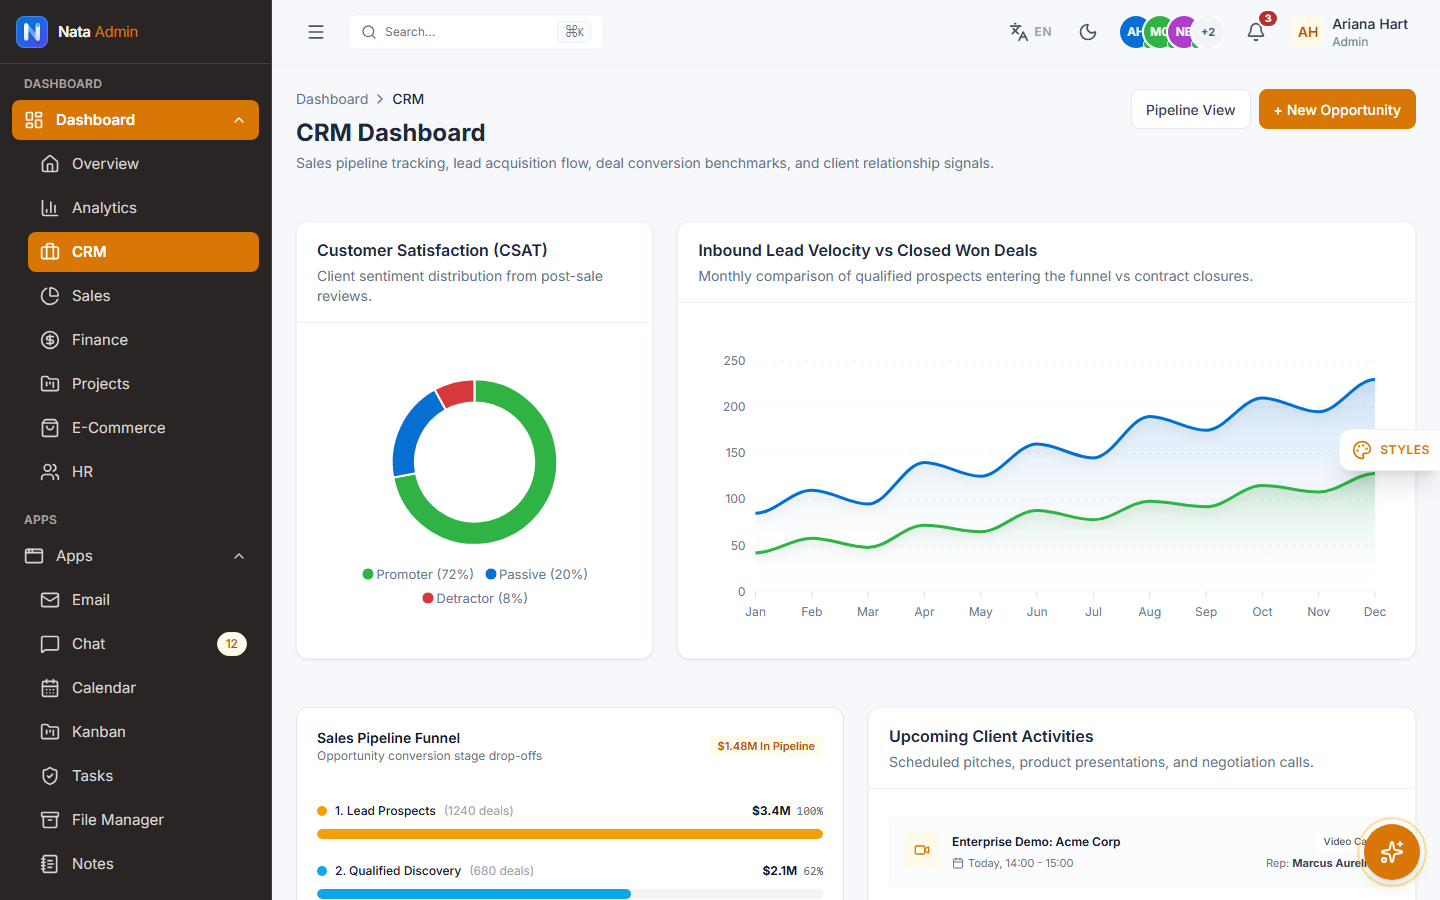This screenshot has width=1440, height=900.
Task: Open the notifications bell
Action: click(x=1256, y=32)
